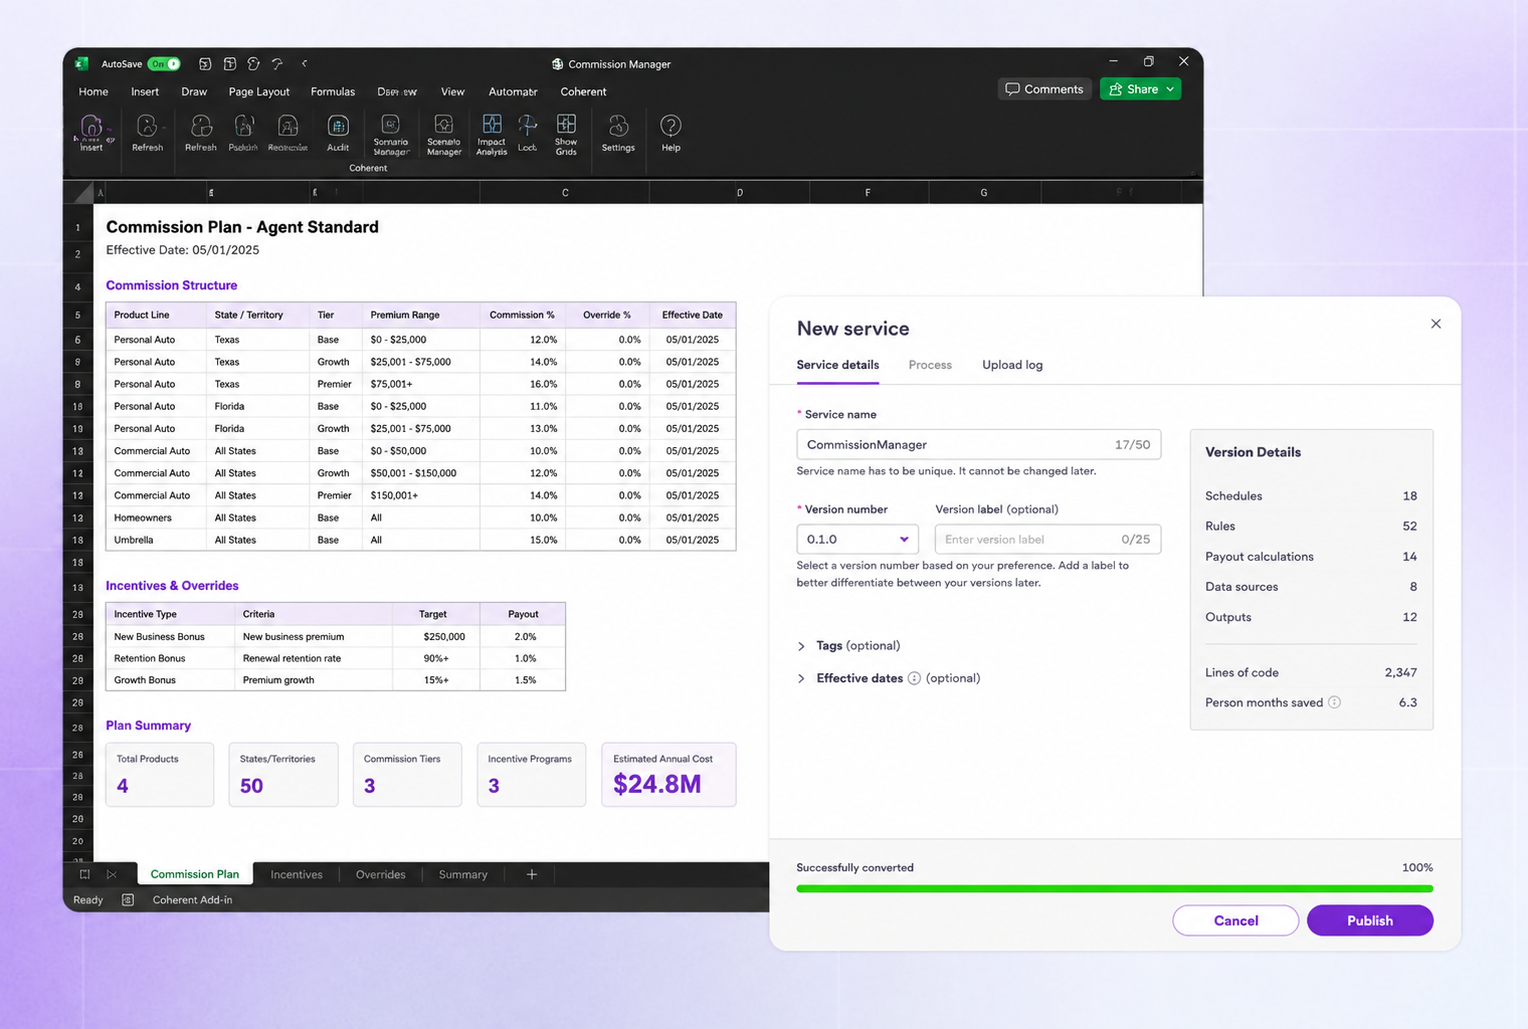Click the Version label input field
The width and height of the screenshot is (1528, 1029).
point(1047,539)
